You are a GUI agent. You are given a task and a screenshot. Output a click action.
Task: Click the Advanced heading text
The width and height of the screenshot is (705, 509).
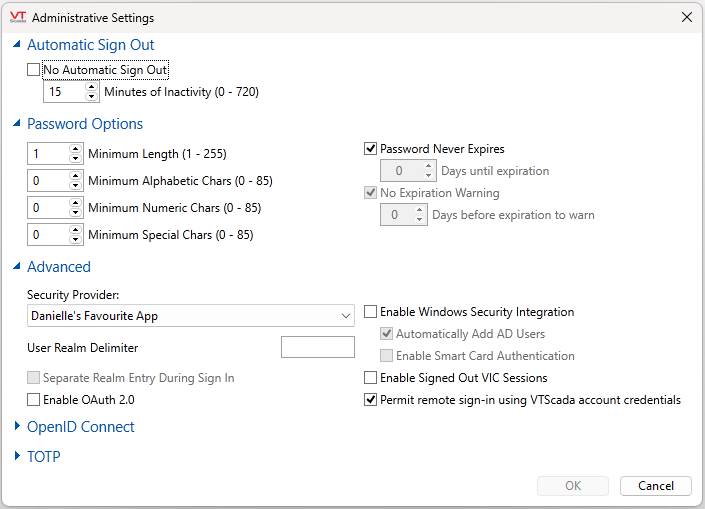(x=59, y=267)
